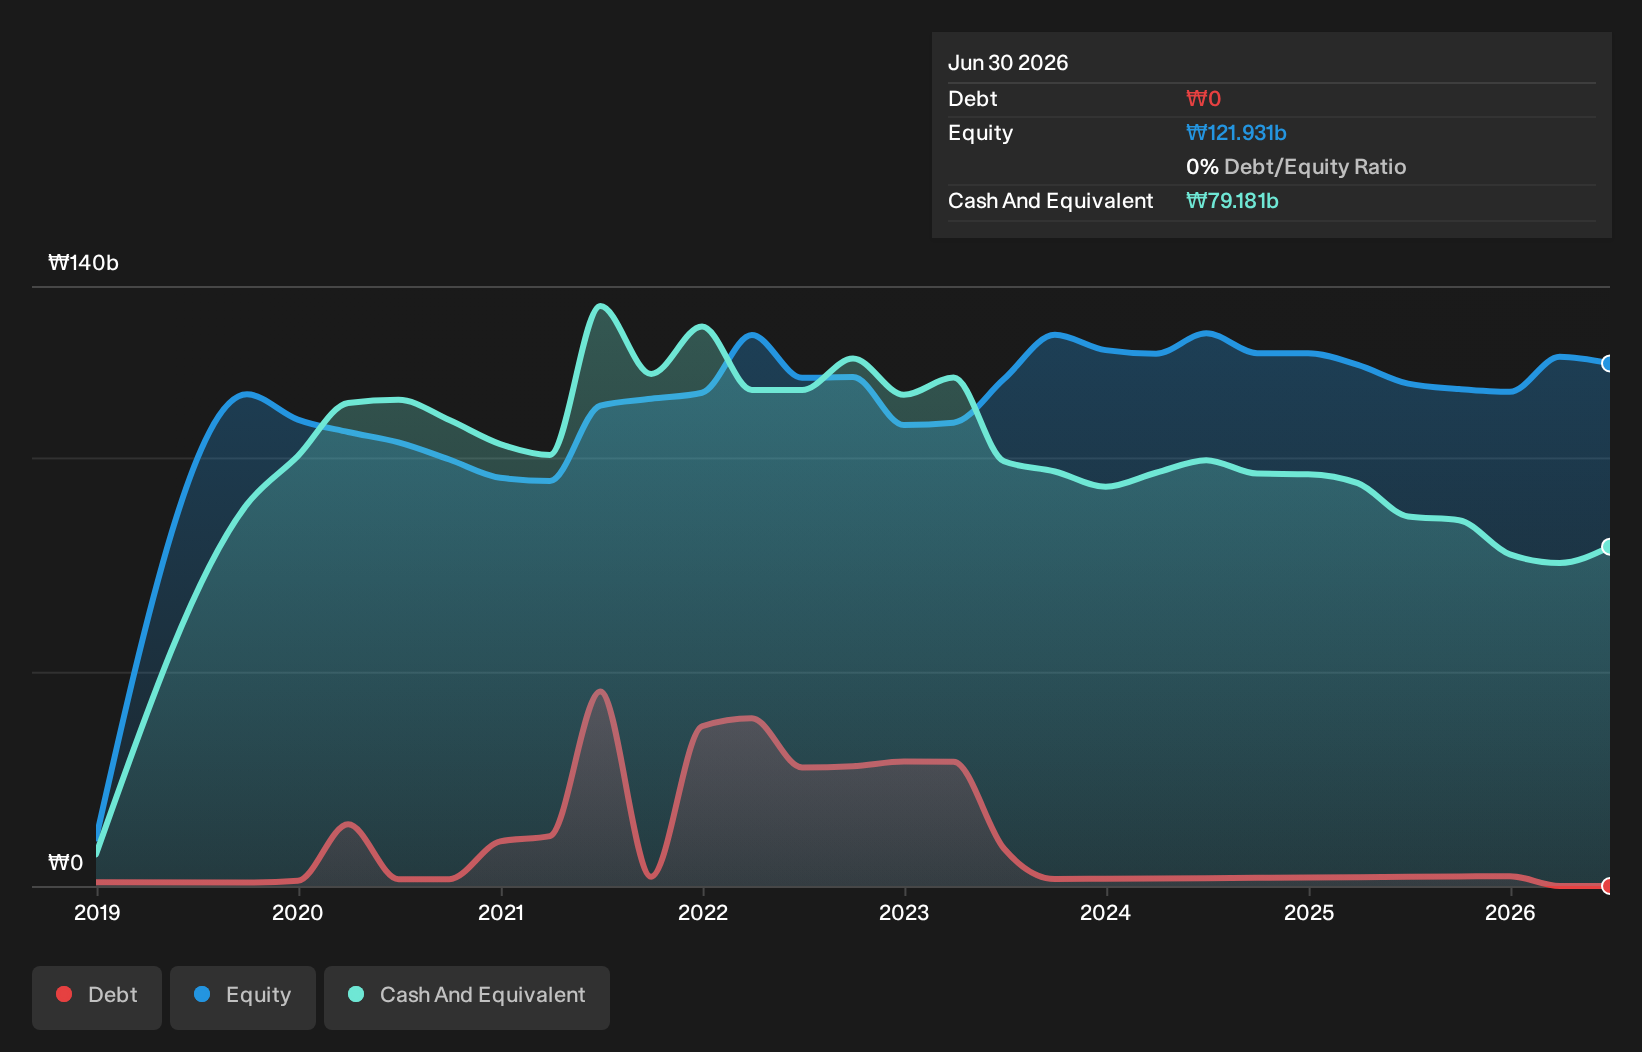Click the 2021 x-axis label
The width and height of the screenshot is (1642, 1052).
tap(500, 912)
